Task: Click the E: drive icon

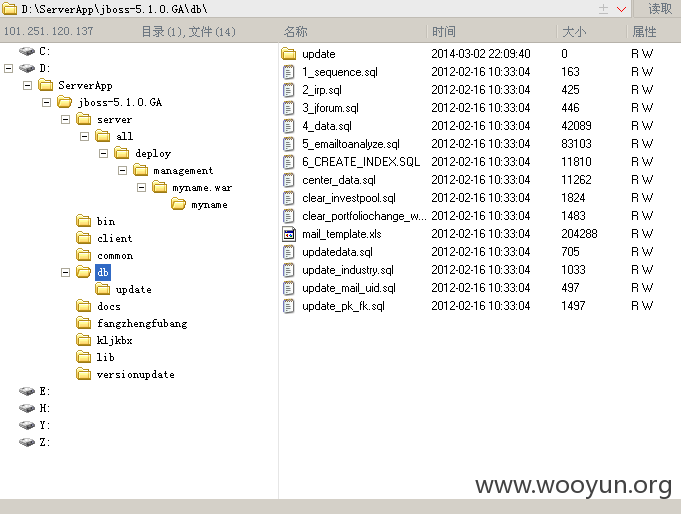Action: click(27, 391)
